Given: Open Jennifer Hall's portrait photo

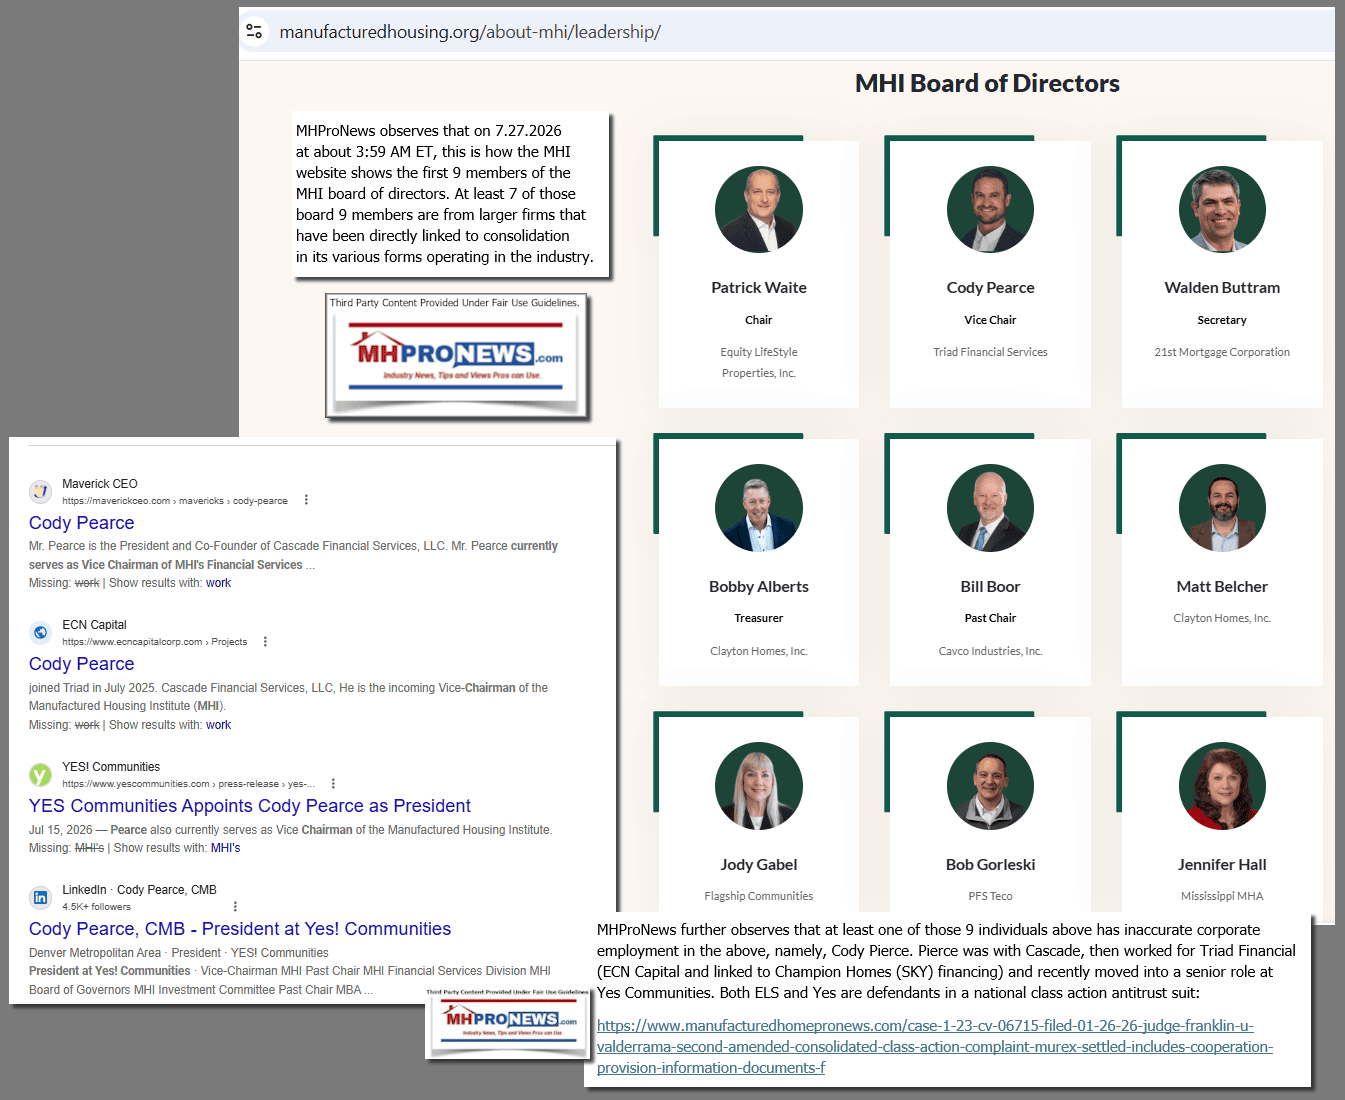Looking at the screenshot, I should [x=1222, y=786].
